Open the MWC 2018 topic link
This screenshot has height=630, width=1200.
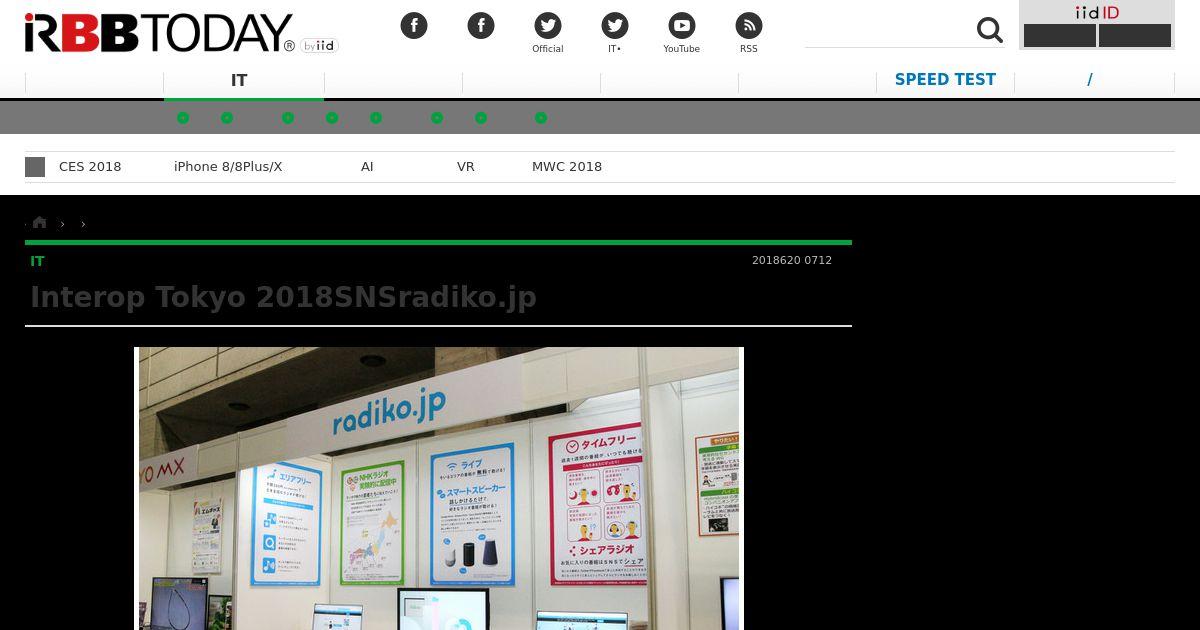[x=567, y=167]
